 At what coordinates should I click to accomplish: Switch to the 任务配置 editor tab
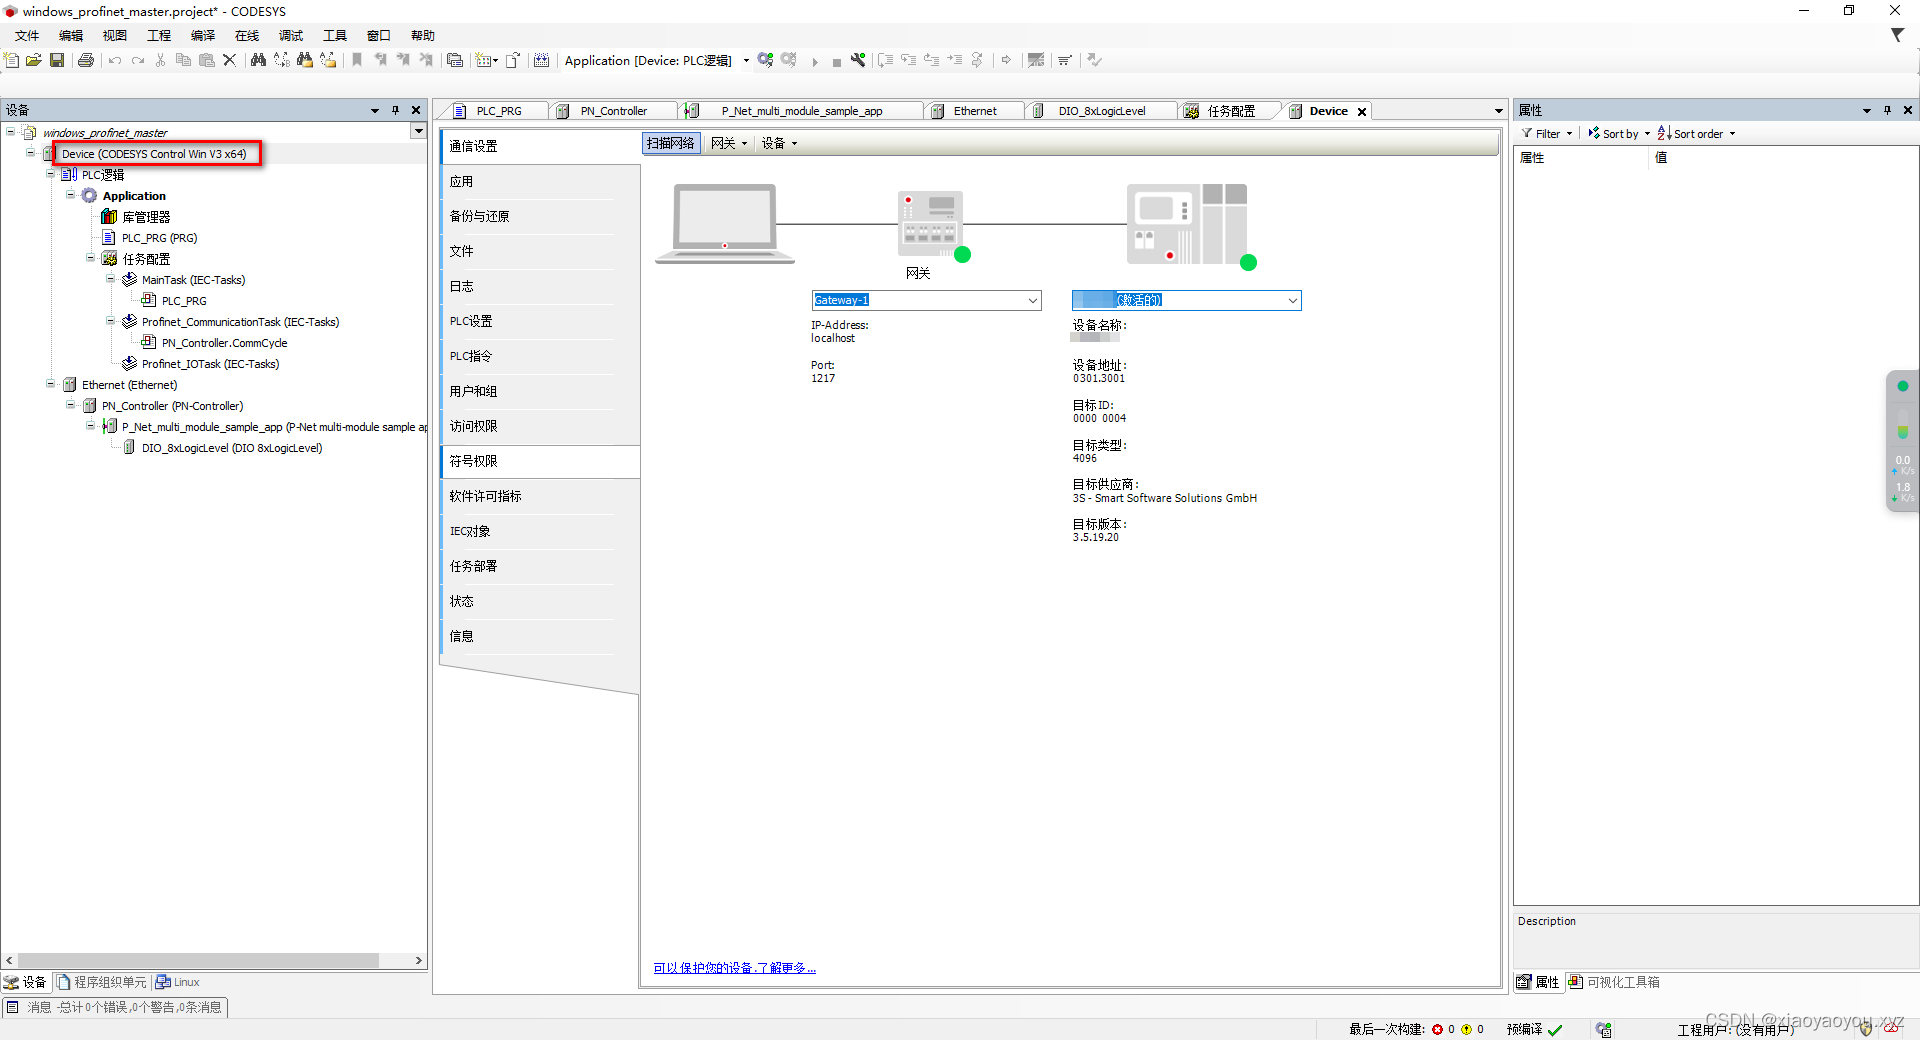click(1230, 111)
